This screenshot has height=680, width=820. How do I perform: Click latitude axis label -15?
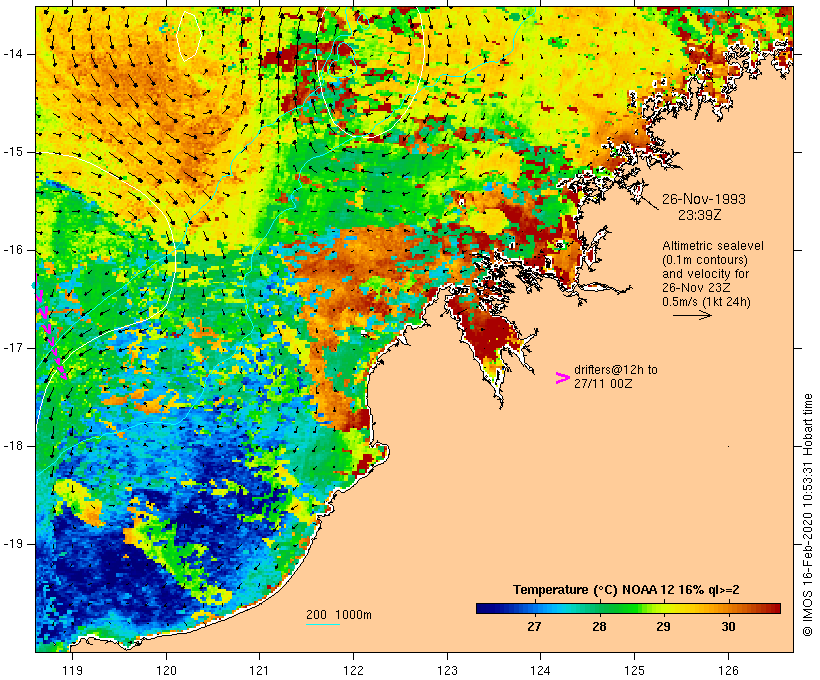pyautogui.click(x=13, y=152)
